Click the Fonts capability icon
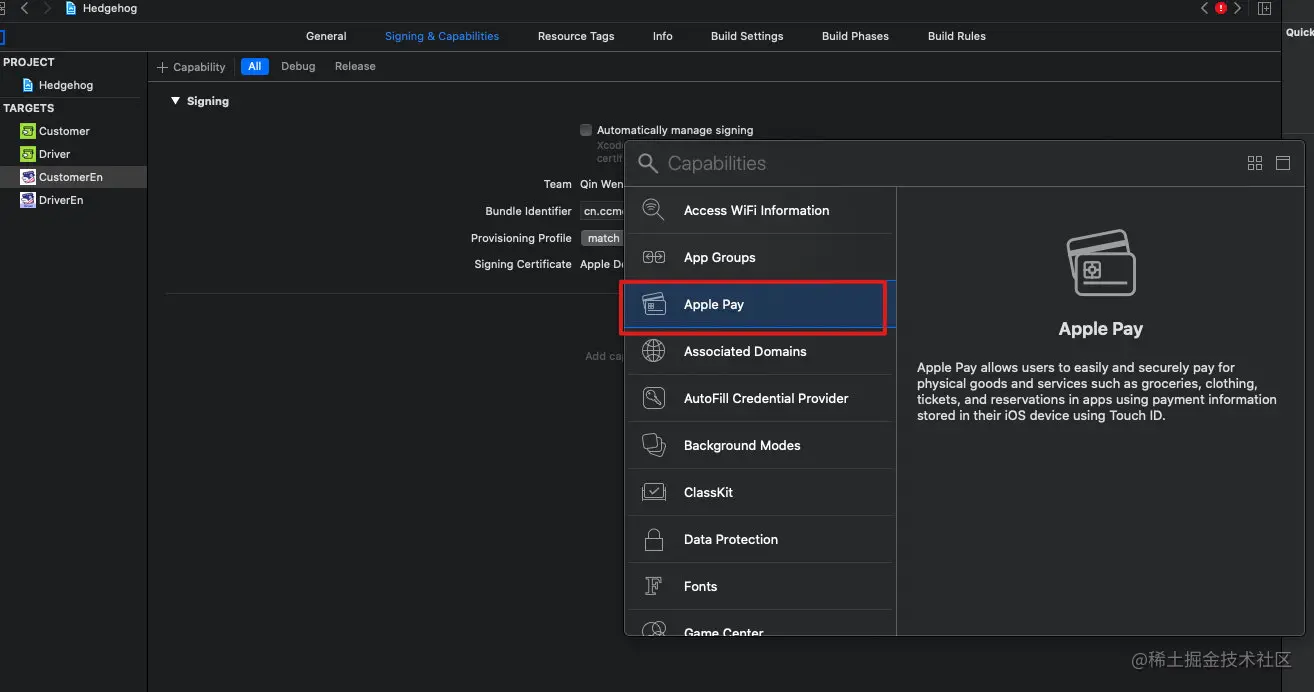The height and width of the screenshot is (692, 1314). (x=653, y=586)
